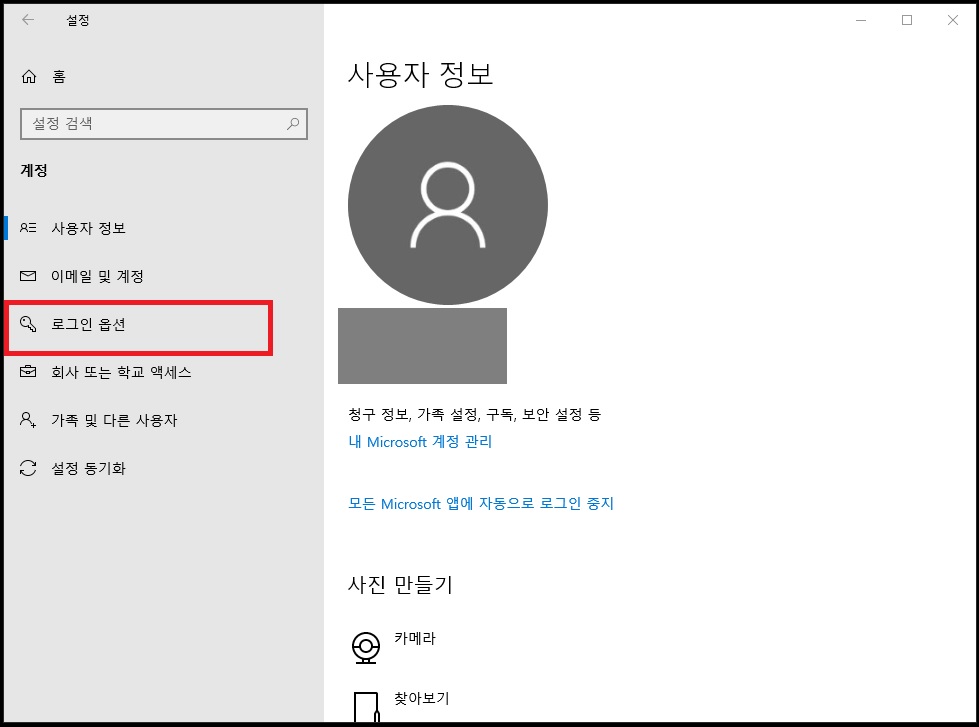979x727 pixels.
Task: Click the Home house icon
Action: (x=29, y=76)
